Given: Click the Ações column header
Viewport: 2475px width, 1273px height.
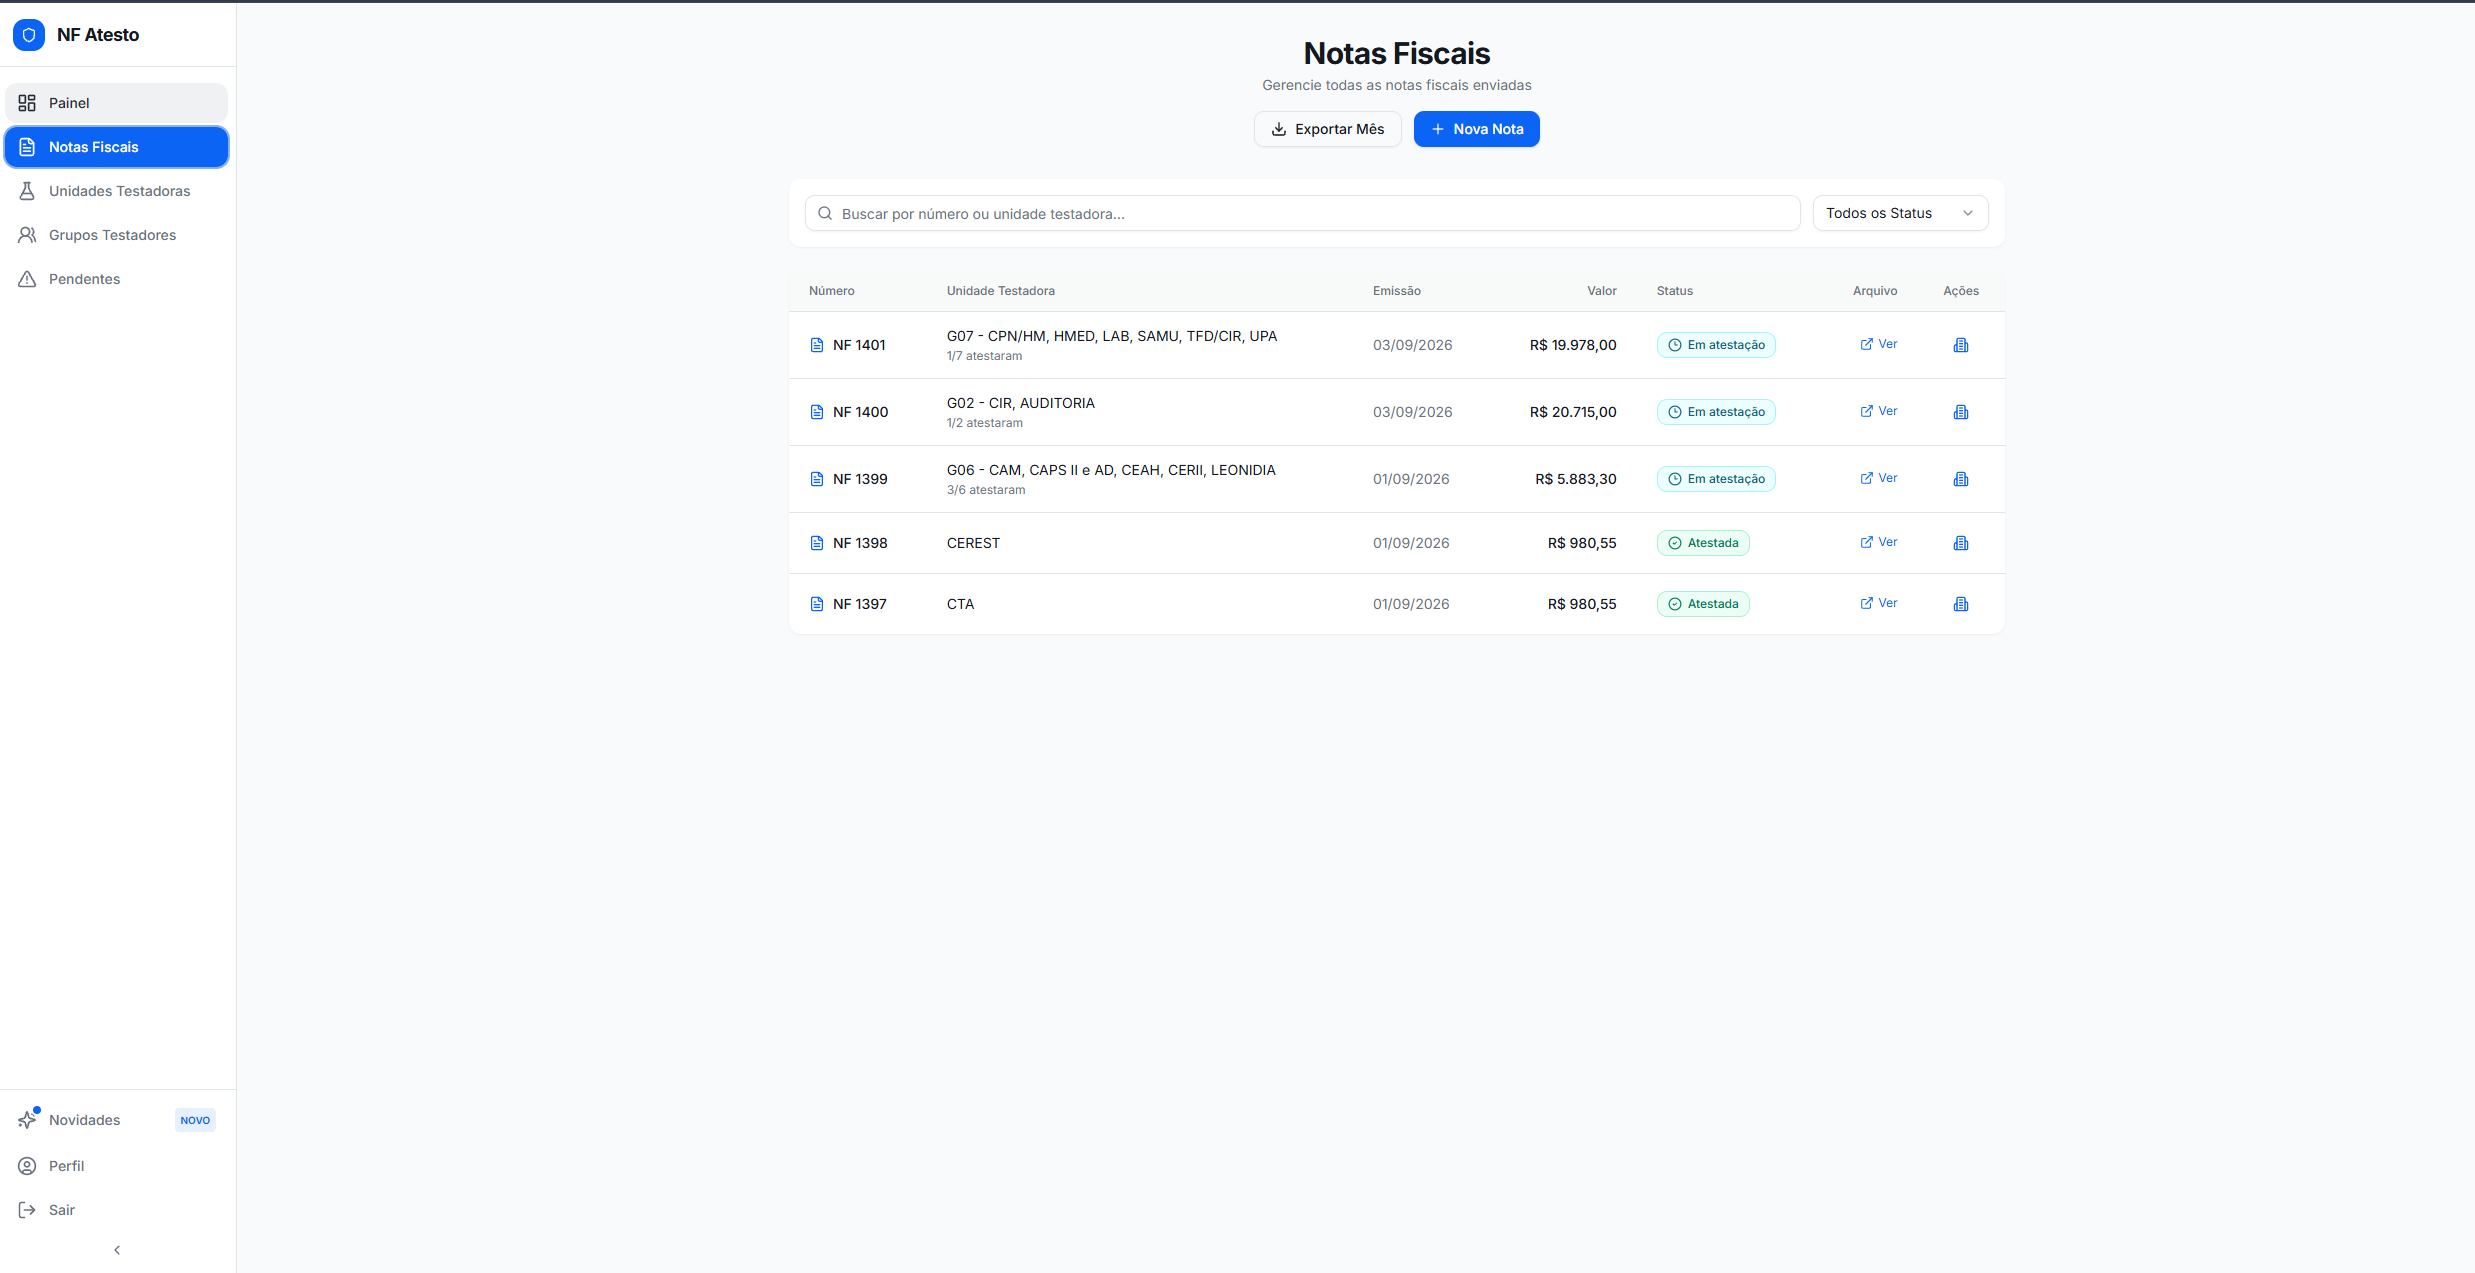Looking at the screenshot, I should (x=1961, y=291).
